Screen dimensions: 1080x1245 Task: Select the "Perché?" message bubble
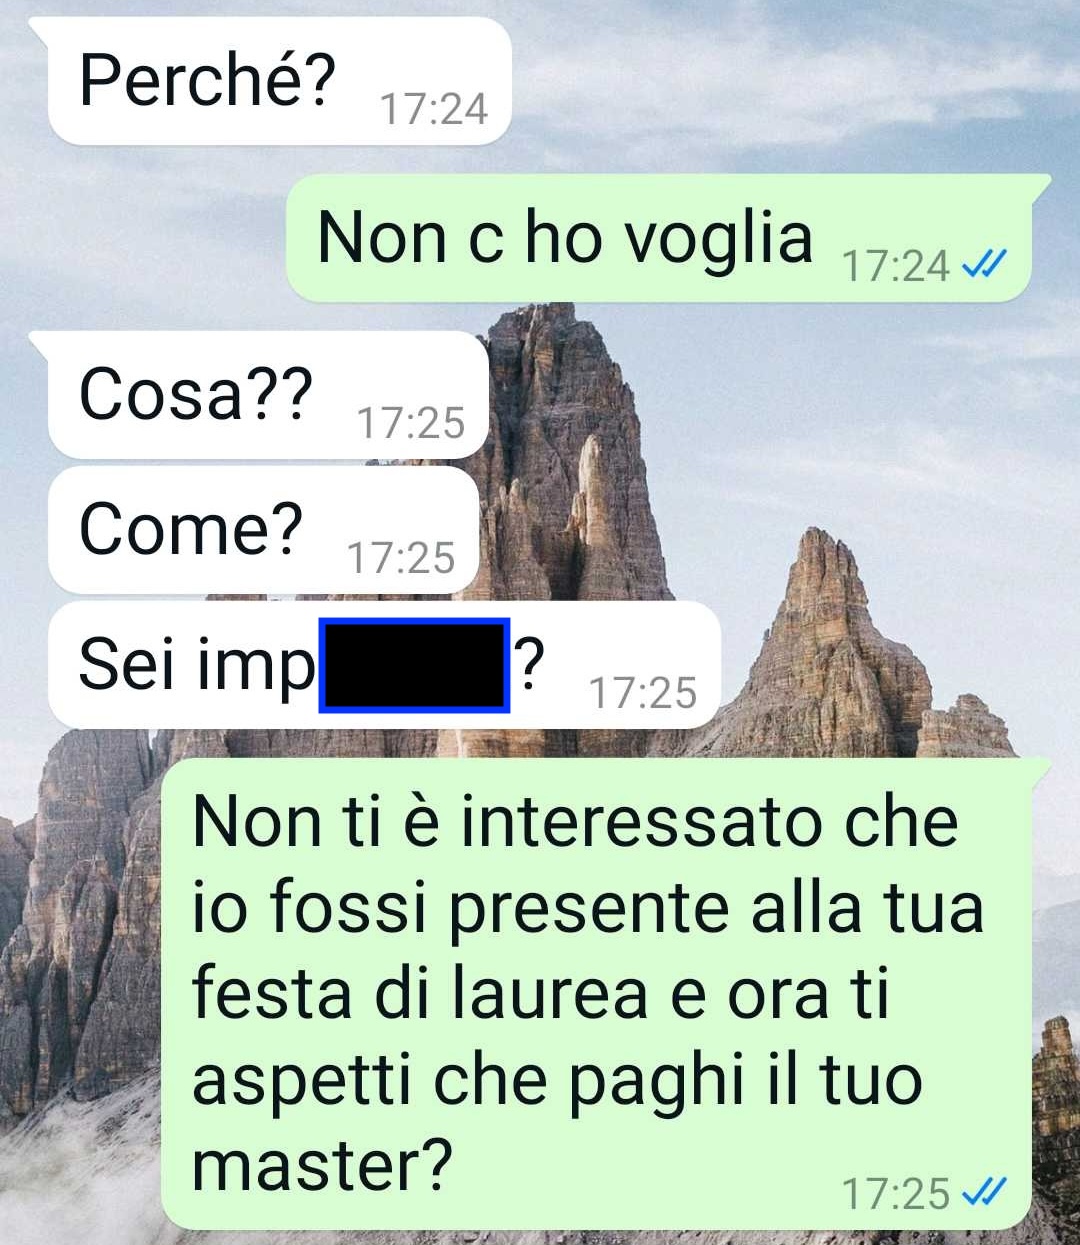tap(279, 81)
